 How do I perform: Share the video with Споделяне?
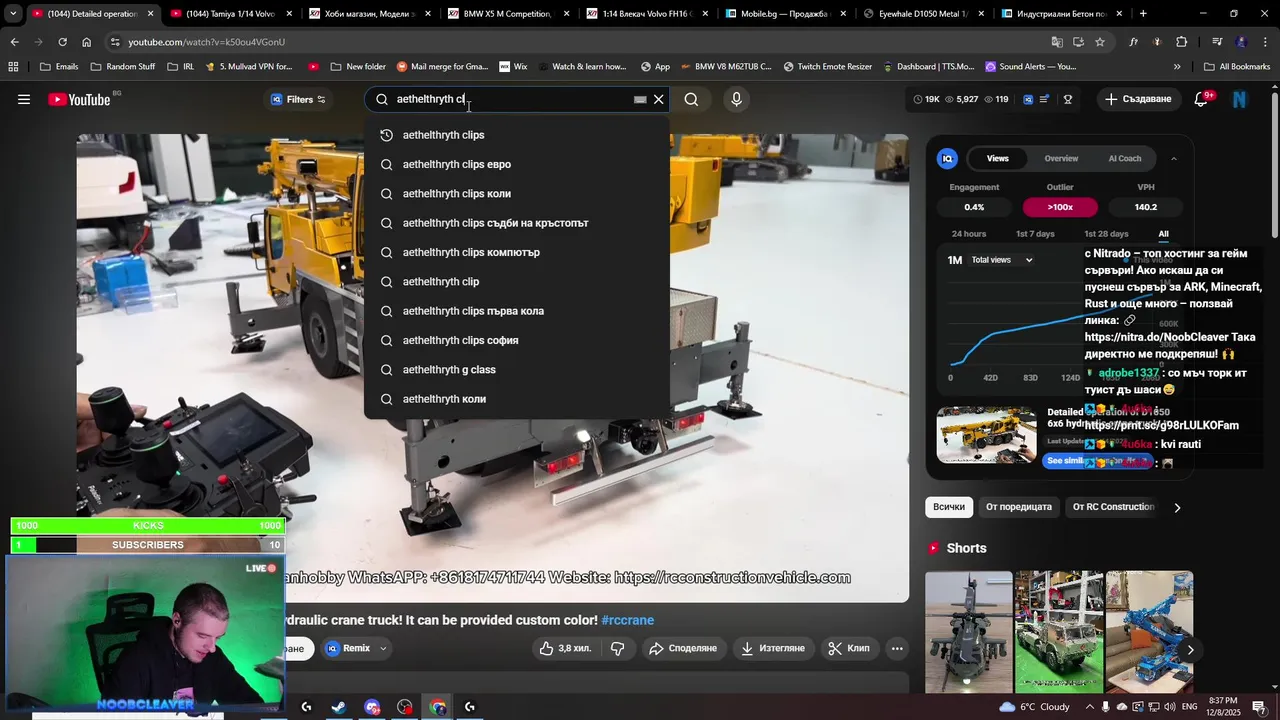683,648
